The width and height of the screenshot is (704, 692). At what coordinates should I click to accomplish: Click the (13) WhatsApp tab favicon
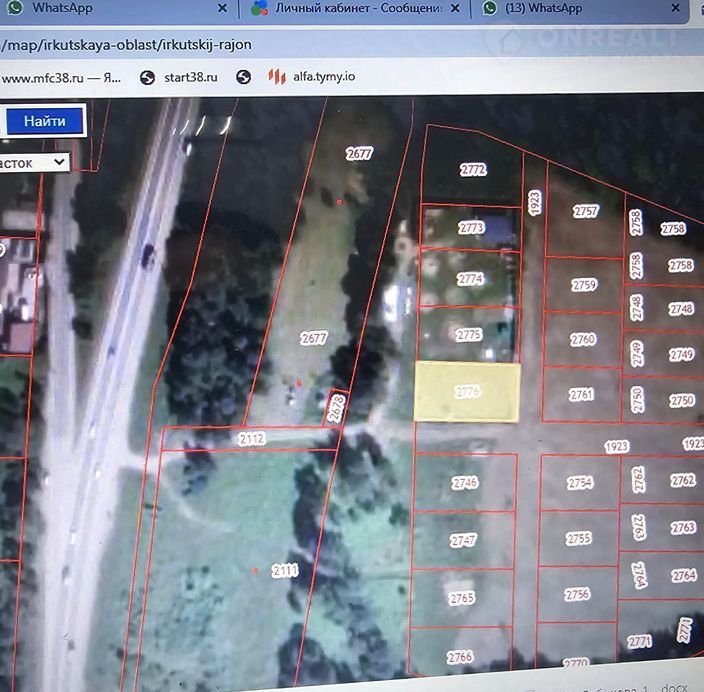[490, 8]
